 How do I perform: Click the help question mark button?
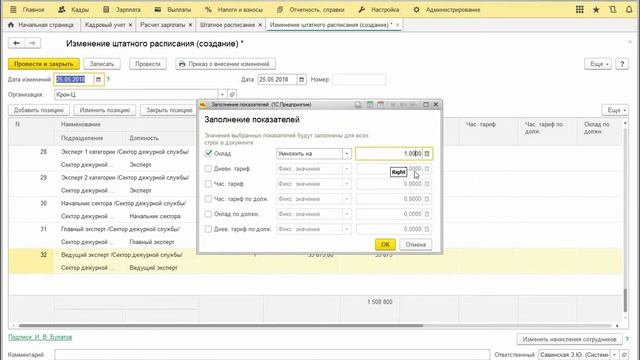pyautogui.click(x=622, y=64)
